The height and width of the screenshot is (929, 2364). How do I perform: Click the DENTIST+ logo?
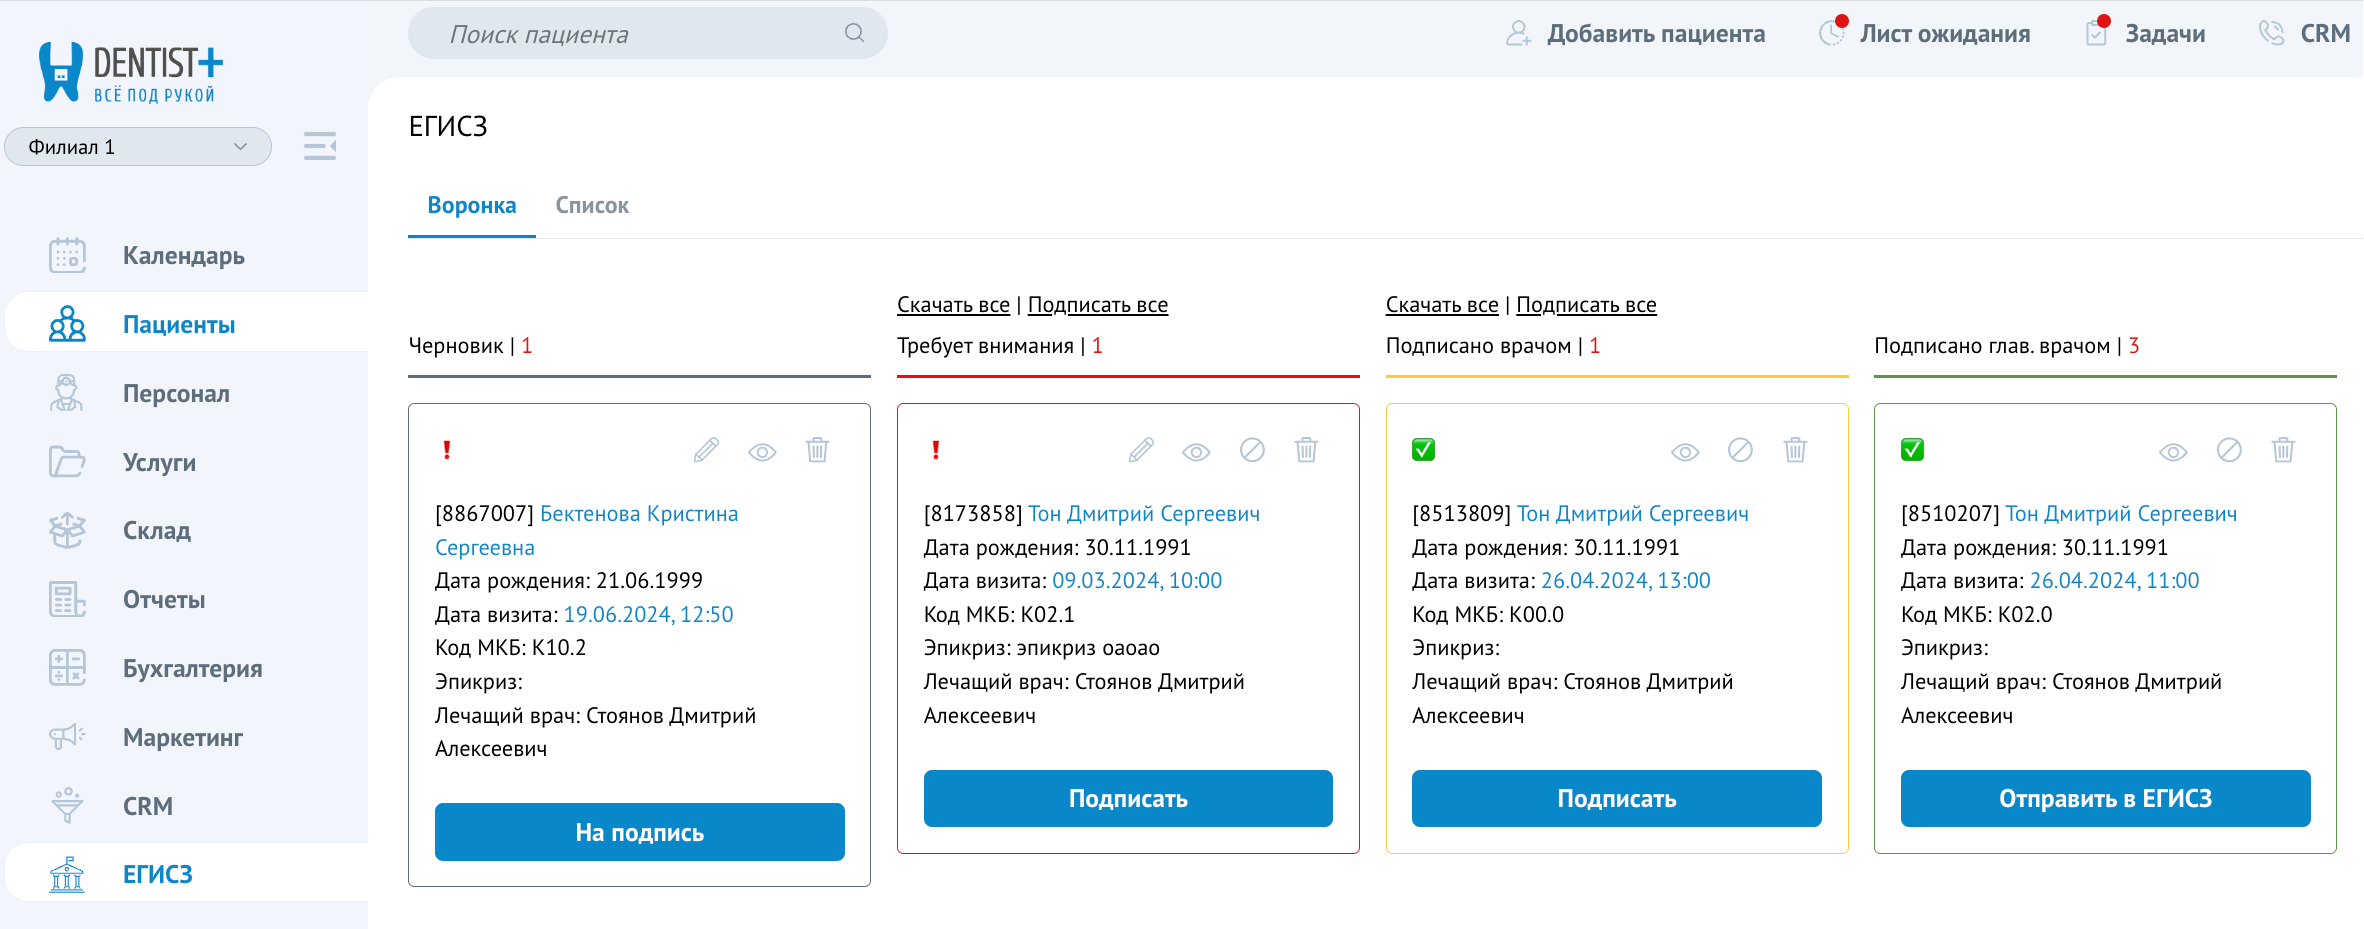[x=130, y=72]
